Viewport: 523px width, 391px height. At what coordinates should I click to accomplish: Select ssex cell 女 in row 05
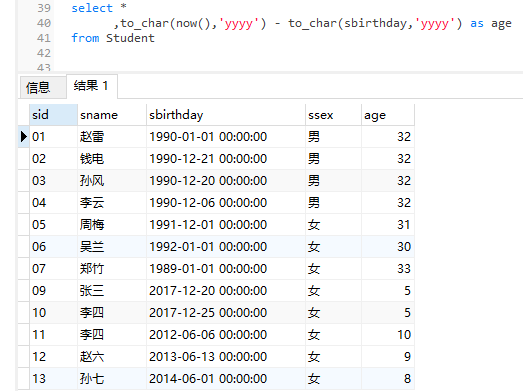333,225
